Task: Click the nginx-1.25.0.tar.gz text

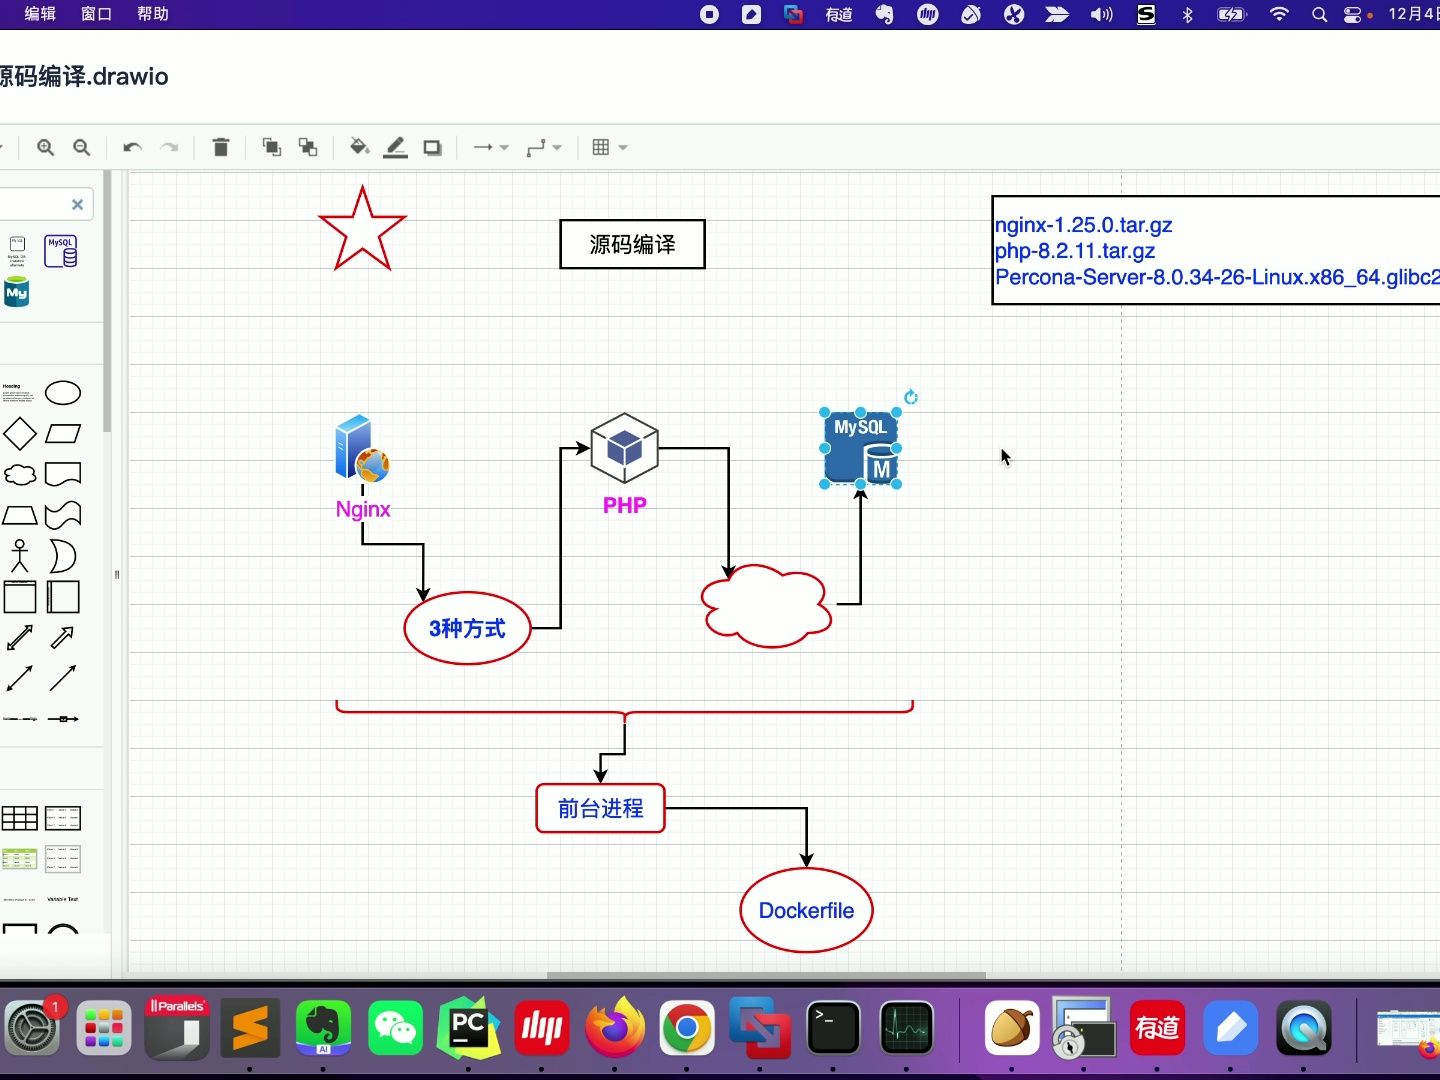Action: point(1083,225)
